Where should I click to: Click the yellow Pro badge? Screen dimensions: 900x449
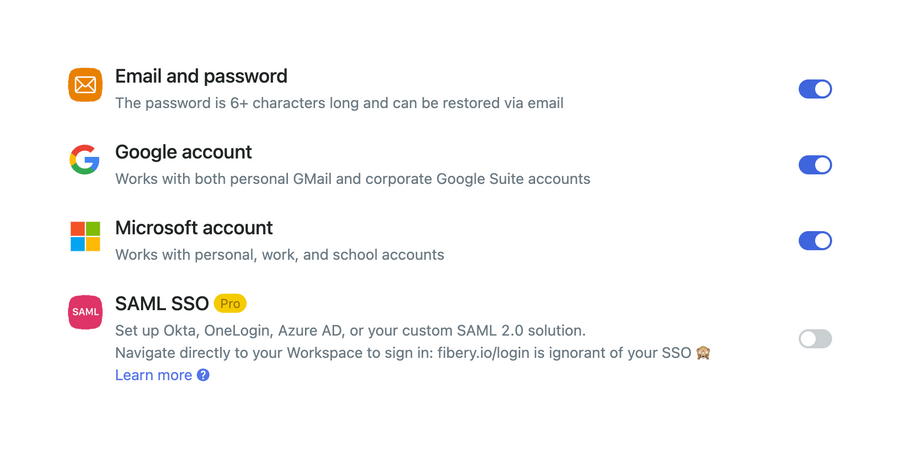230,304
